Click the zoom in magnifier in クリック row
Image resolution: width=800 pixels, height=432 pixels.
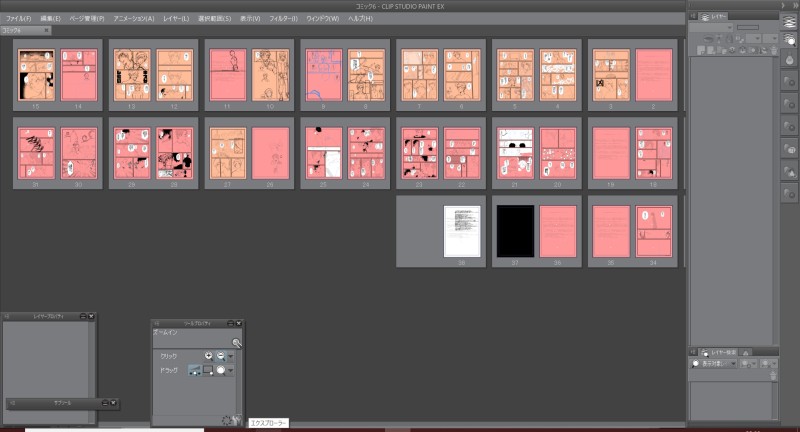point(208,356)
